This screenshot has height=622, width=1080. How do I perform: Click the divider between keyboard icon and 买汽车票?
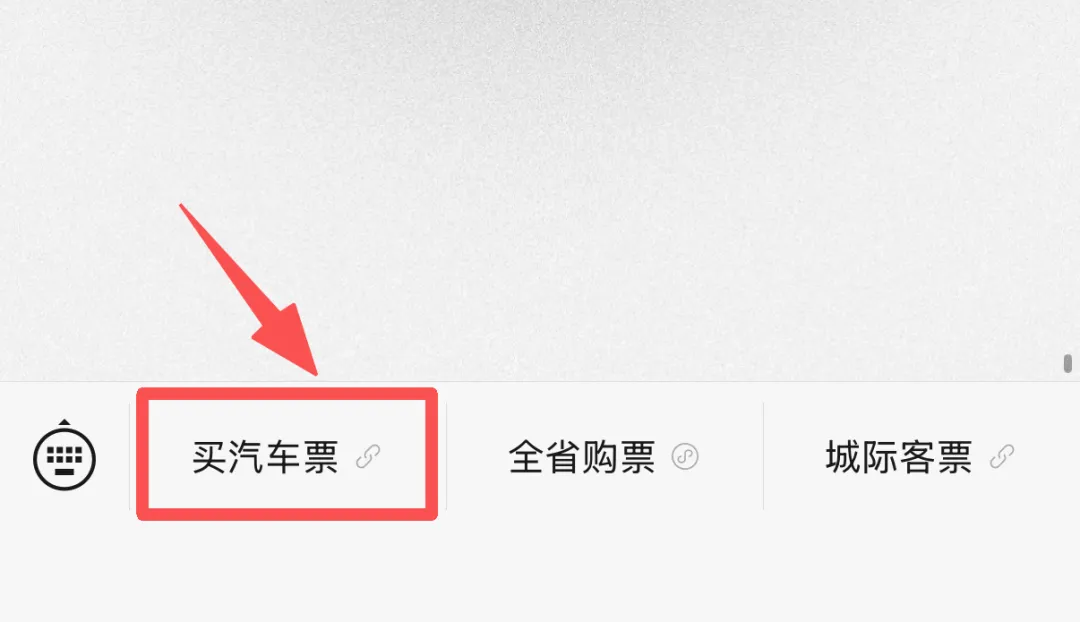pos(129,456)
